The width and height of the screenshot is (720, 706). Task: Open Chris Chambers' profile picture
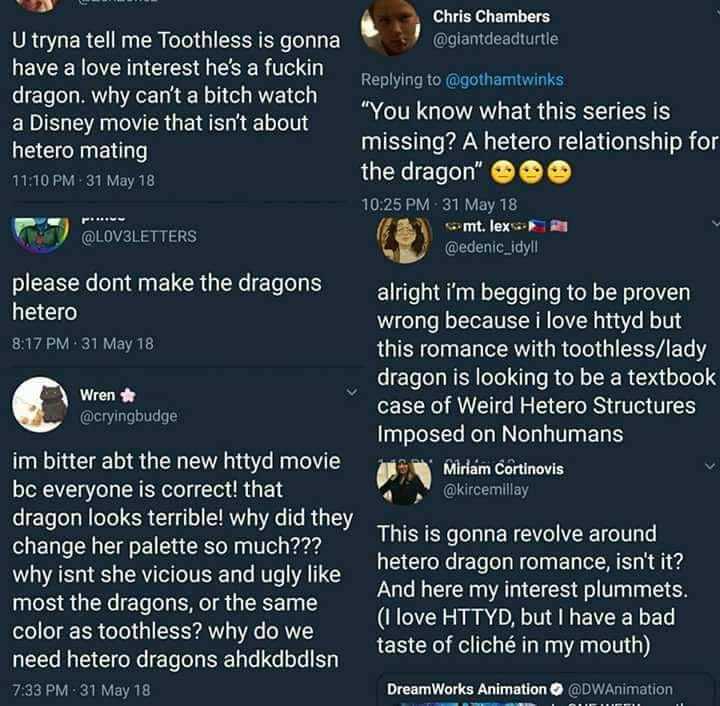click(390, 27)
